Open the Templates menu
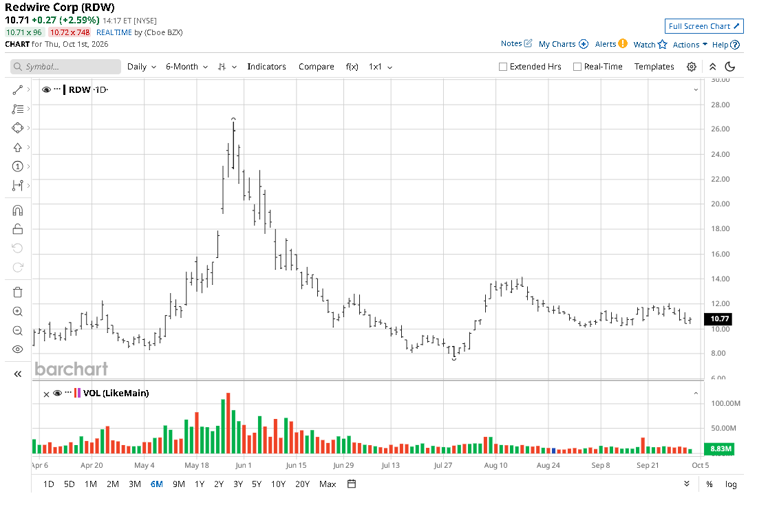The height and width of the screenshot is (507, 768). tap(654, 67)
